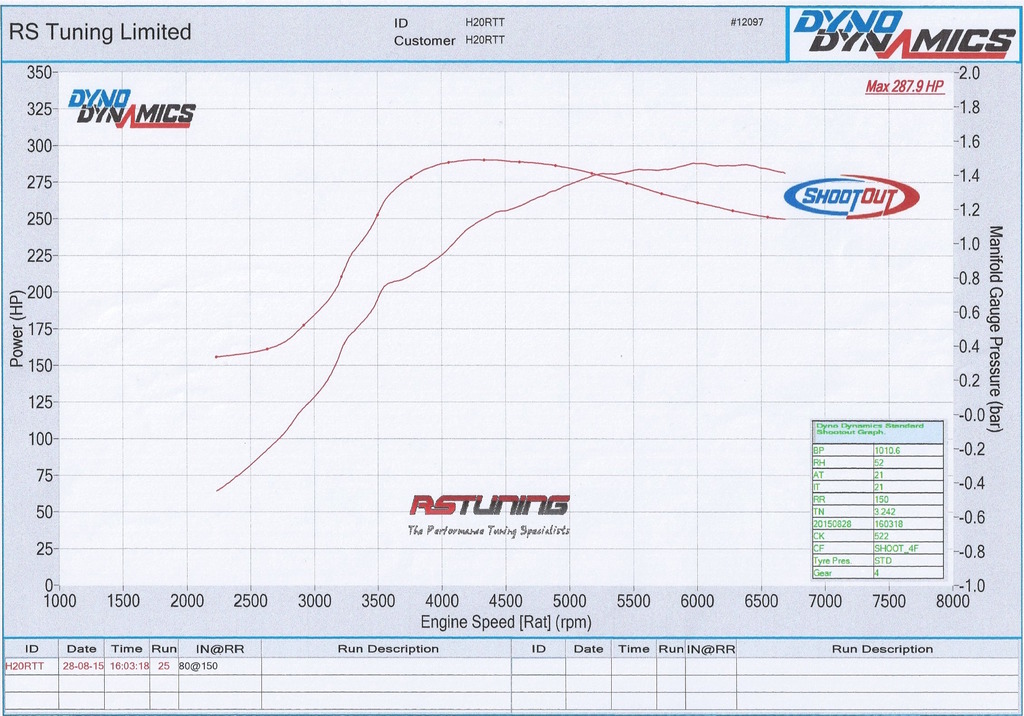Click the run date 28-08-15
Viewport: 1024px width, 716px height.
pos(82,666)
